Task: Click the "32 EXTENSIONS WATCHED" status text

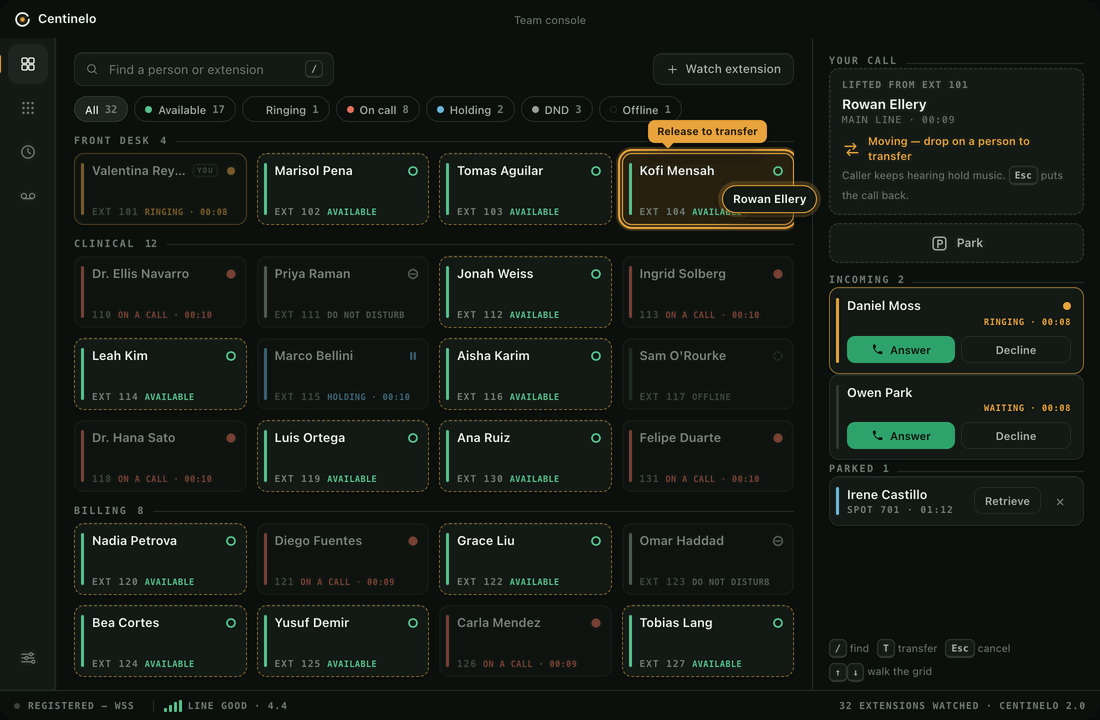Action: [x=908, y=706]
